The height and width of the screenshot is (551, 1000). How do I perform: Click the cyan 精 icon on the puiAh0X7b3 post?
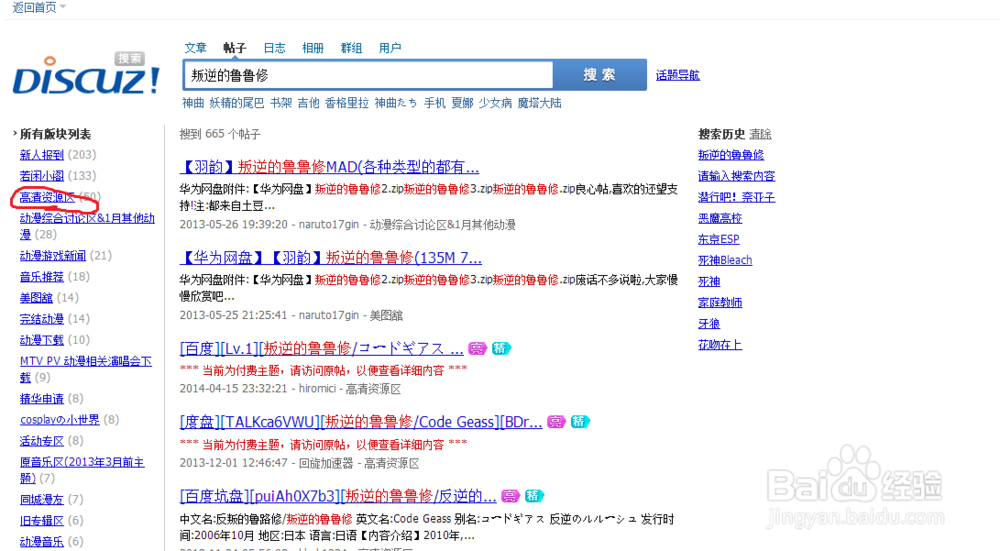[x=534, y=496]
